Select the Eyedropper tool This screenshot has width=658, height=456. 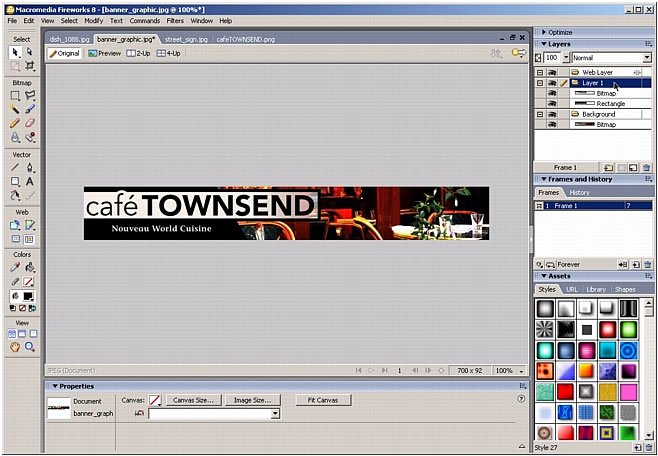point(15,267)
